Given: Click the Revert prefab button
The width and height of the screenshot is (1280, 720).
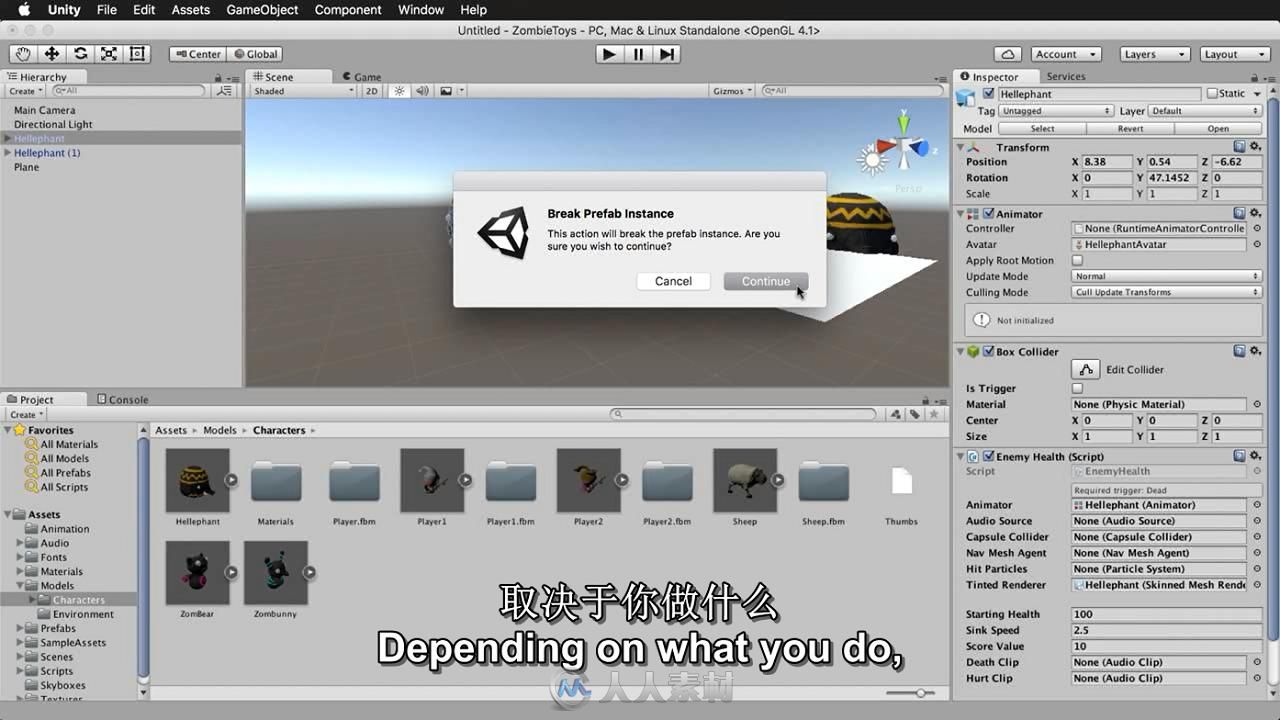Looking at the screenshot, I should [1130, 128].
